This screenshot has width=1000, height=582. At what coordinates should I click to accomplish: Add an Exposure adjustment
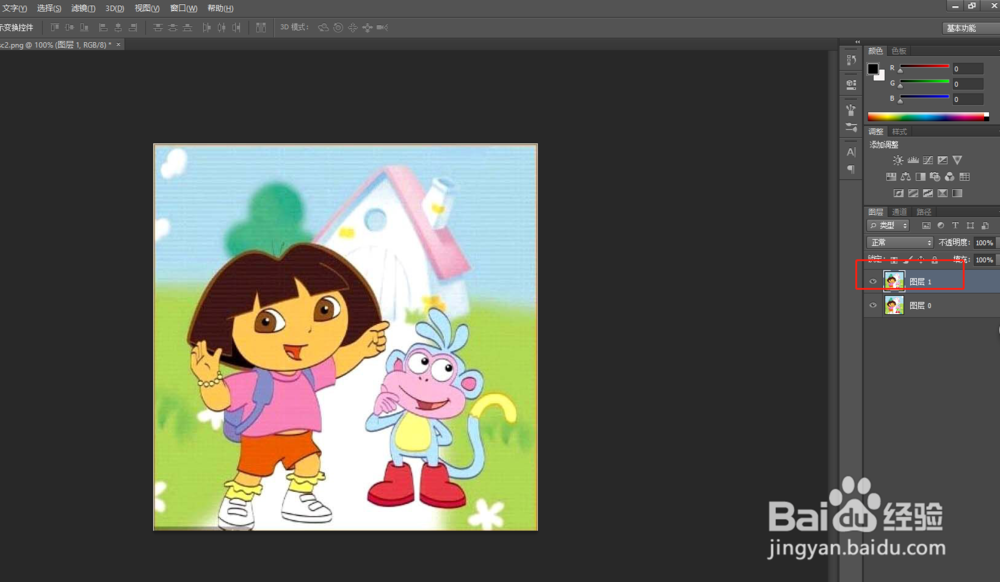943,160
